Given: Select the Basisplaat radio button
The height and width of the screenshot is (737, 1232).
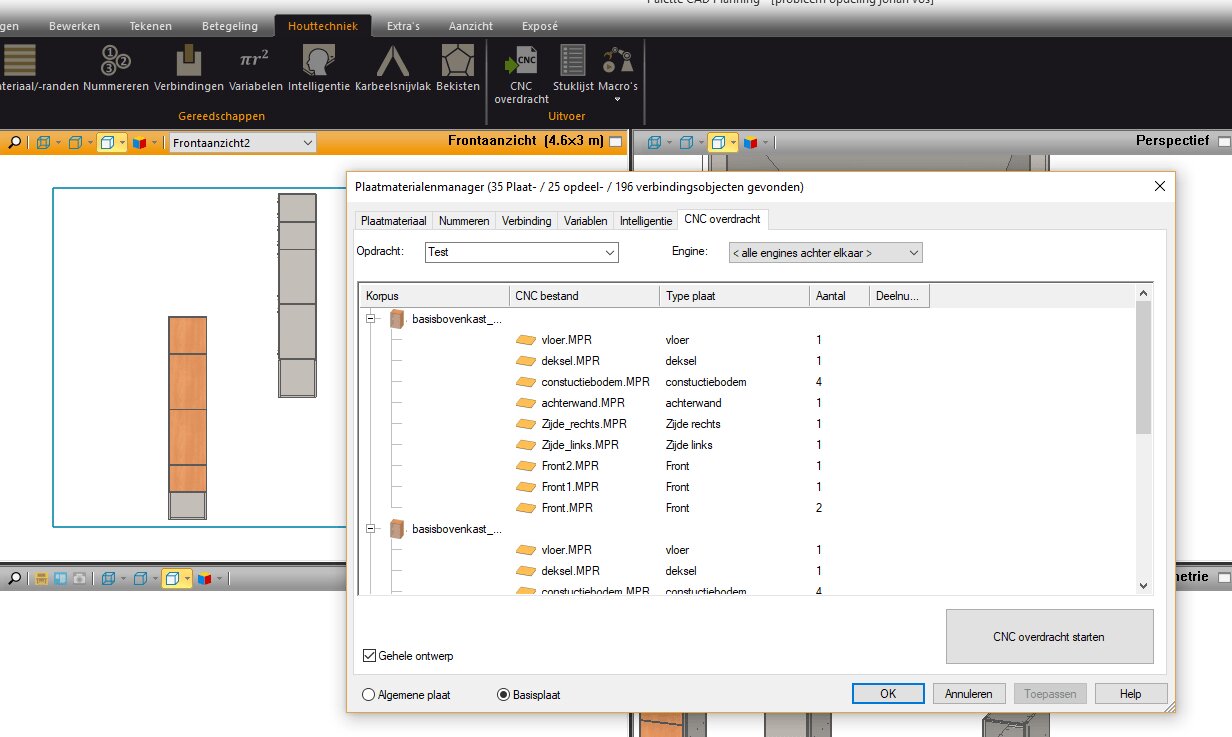Looking at the screenshot, I should (504, 694).
